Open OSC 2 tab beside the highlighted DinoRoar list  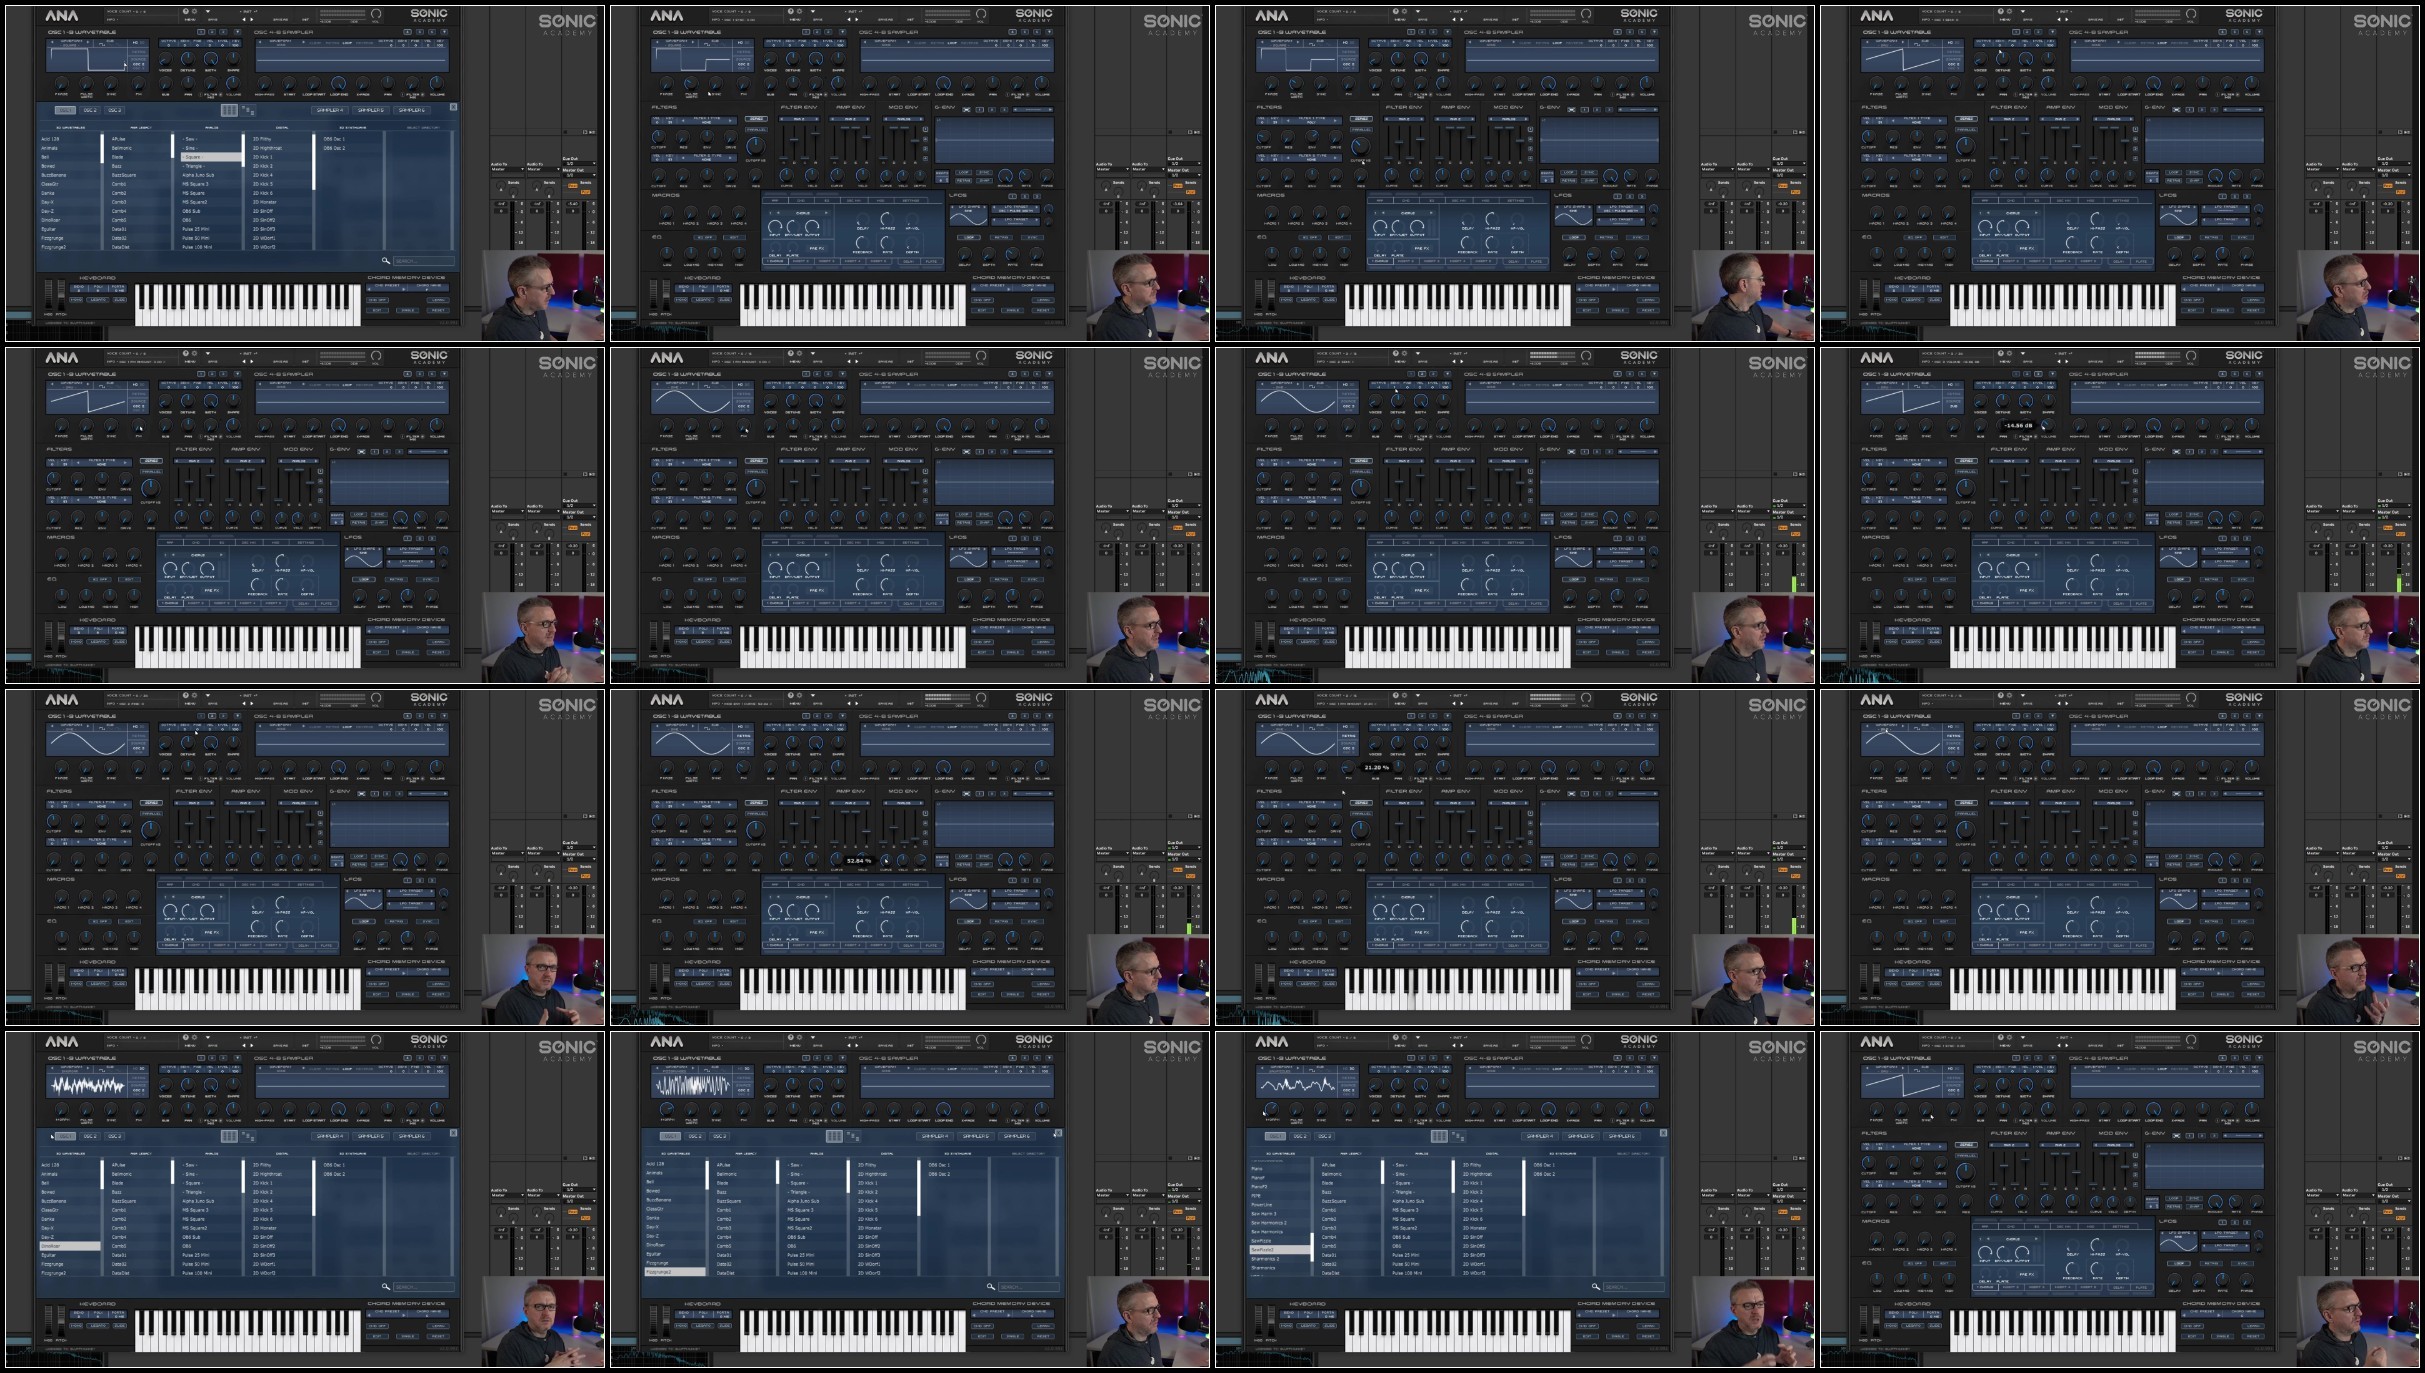90,1136
